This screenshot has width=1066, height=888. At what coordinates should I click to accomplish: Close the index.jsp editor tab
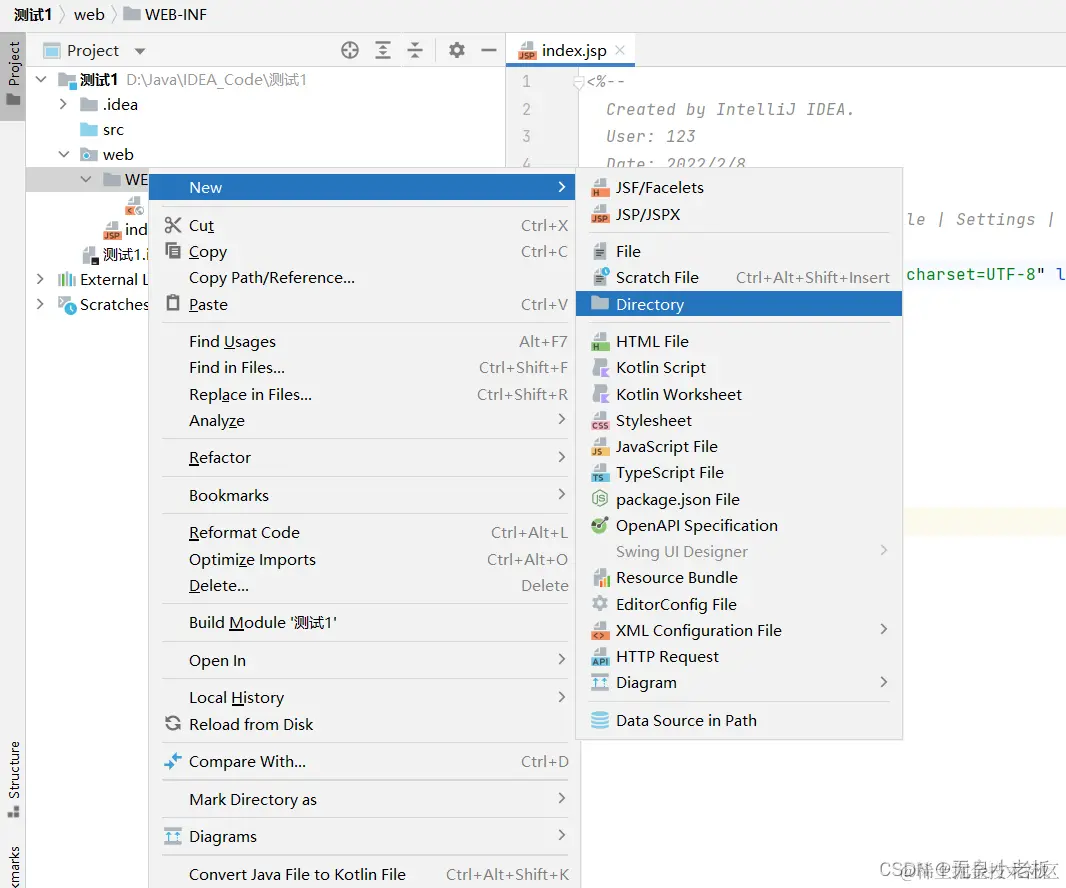click(620, 50)
